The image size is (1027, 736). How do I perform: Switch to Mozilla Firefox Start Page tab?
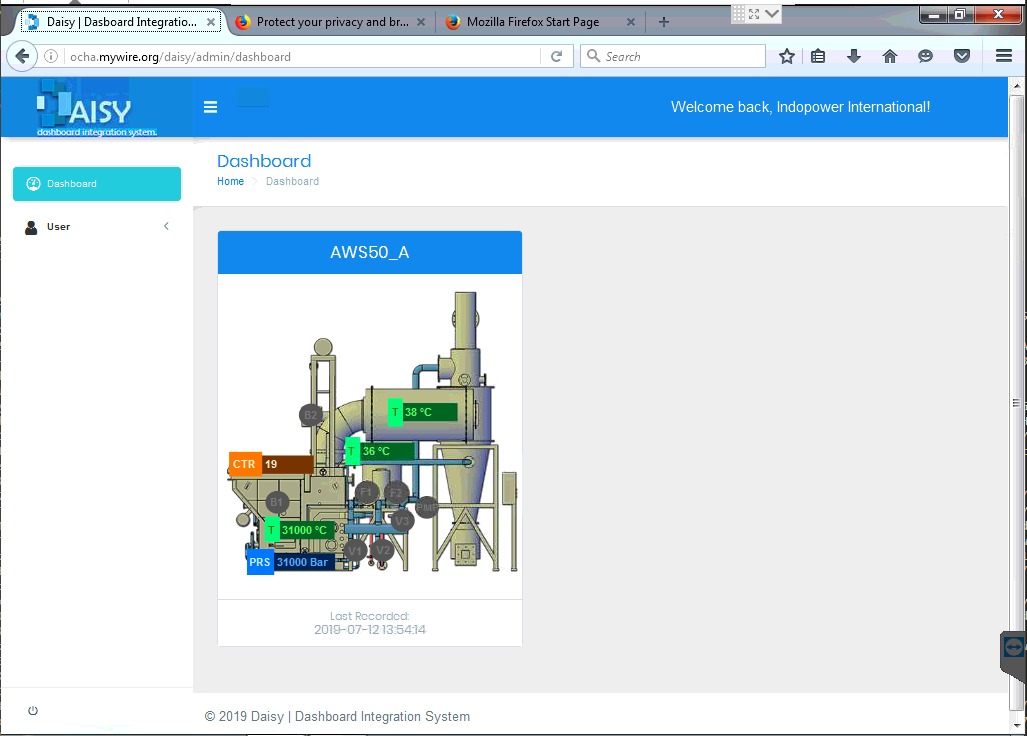(x=532, y=22)
